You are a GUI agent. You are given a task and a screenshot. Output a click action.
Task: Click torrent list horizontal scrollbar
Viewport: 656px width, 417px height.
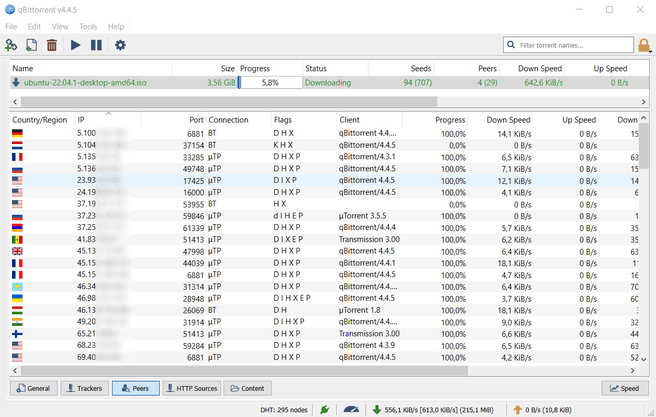(x=229, y=102)
